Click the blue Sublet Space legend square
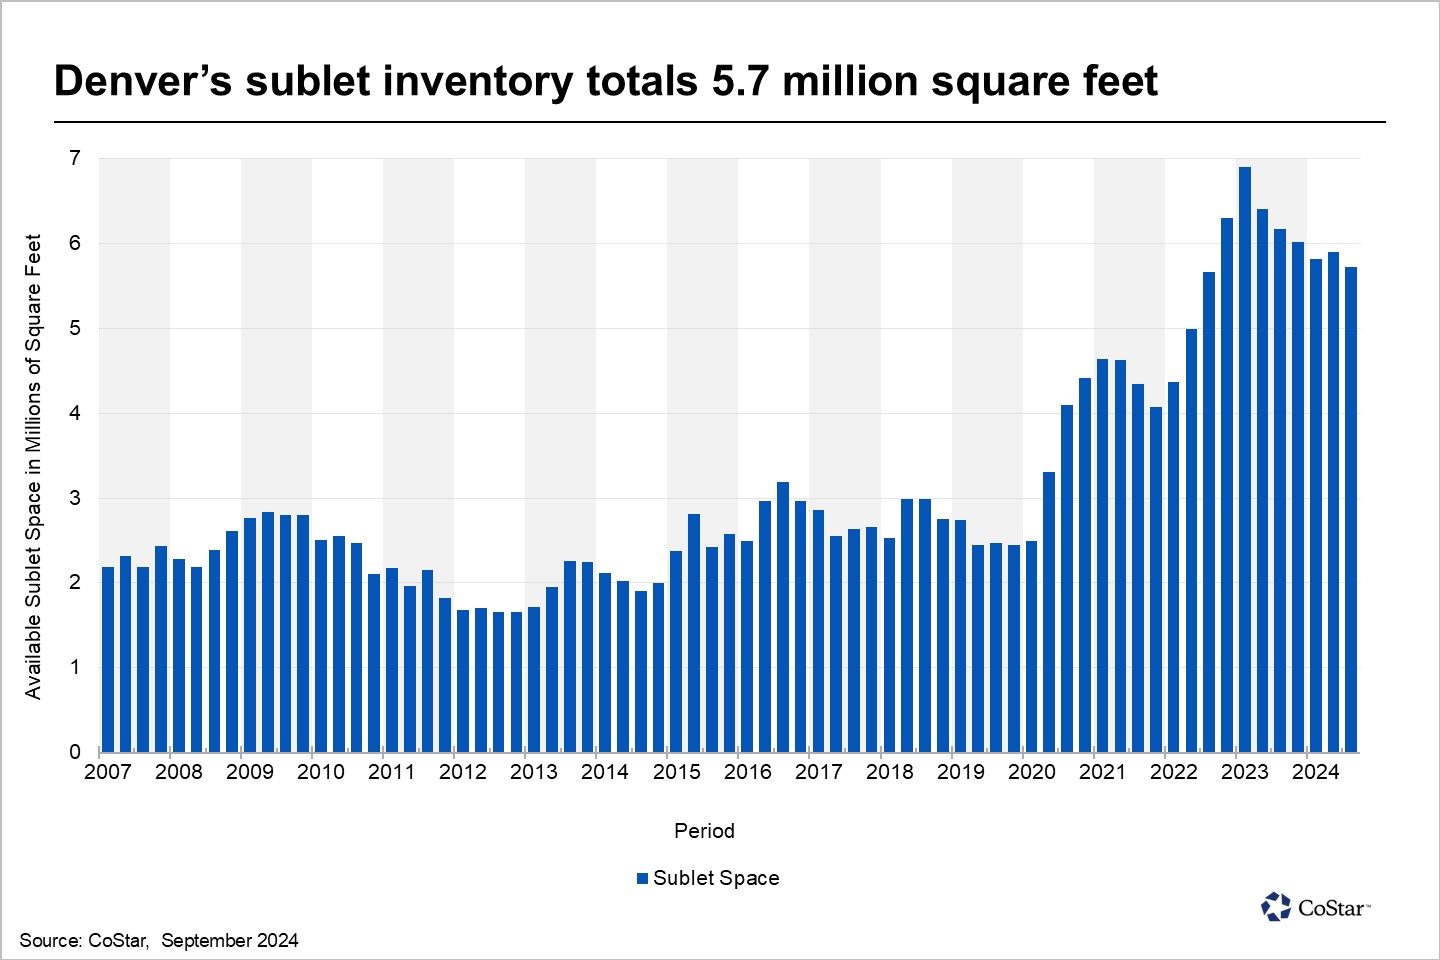The width and height of the screenshot is (1440, 960). [x=642, y=879]
